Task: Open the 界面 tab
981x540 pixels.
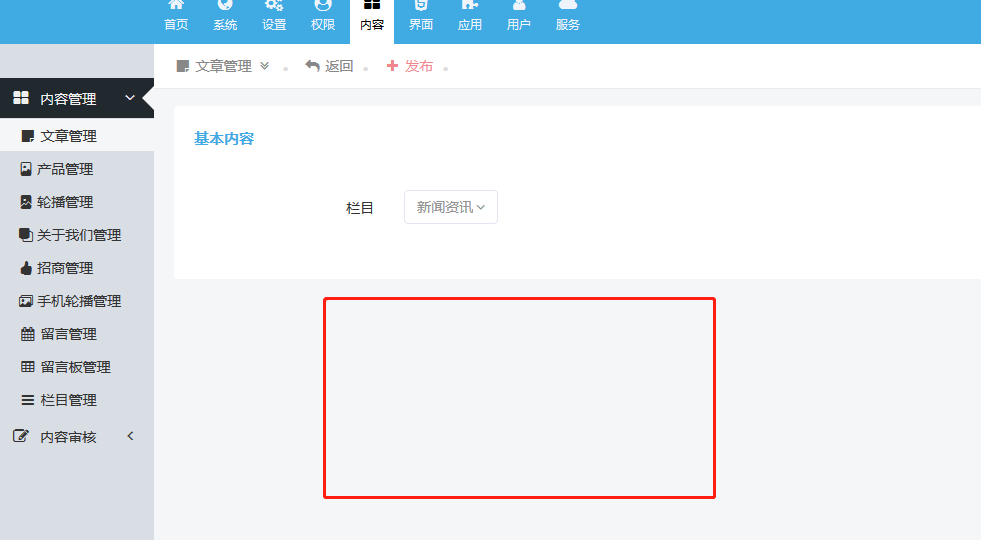Action: click(420, 18)
